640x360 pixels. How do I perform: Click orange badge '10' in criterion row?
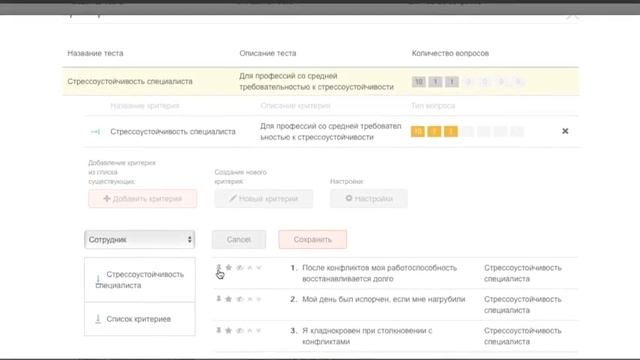point(418,131)
